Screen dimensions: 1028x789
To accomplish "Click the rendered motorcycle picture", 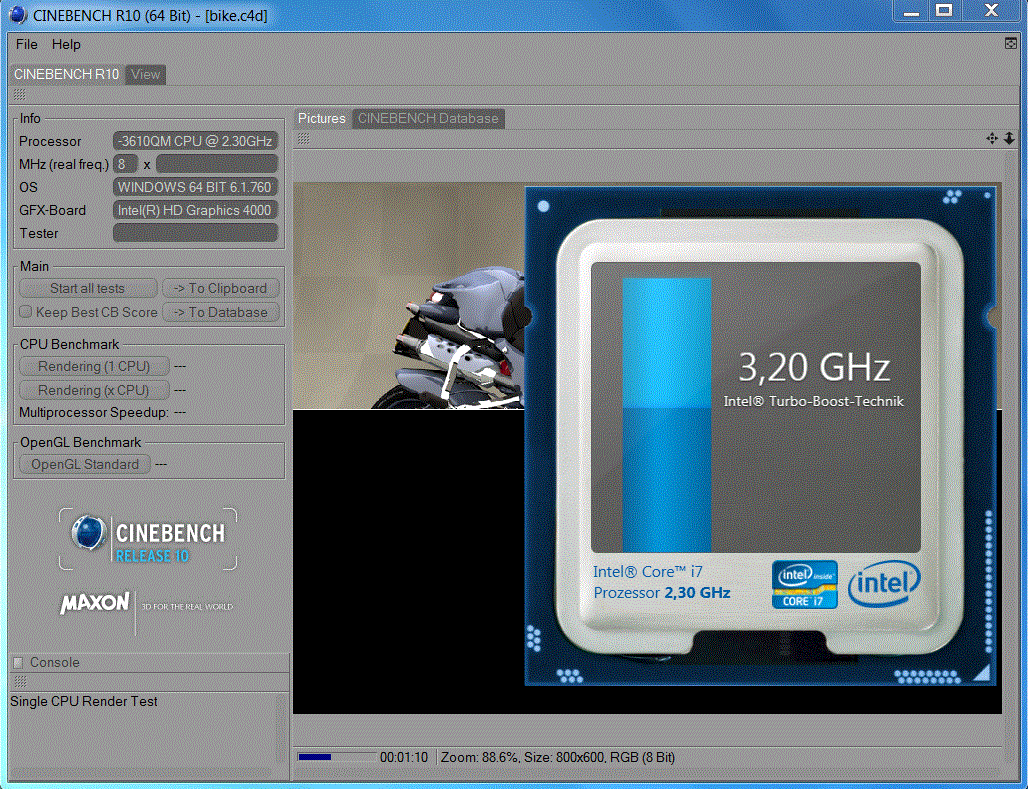I will click(x=408, y=296).
